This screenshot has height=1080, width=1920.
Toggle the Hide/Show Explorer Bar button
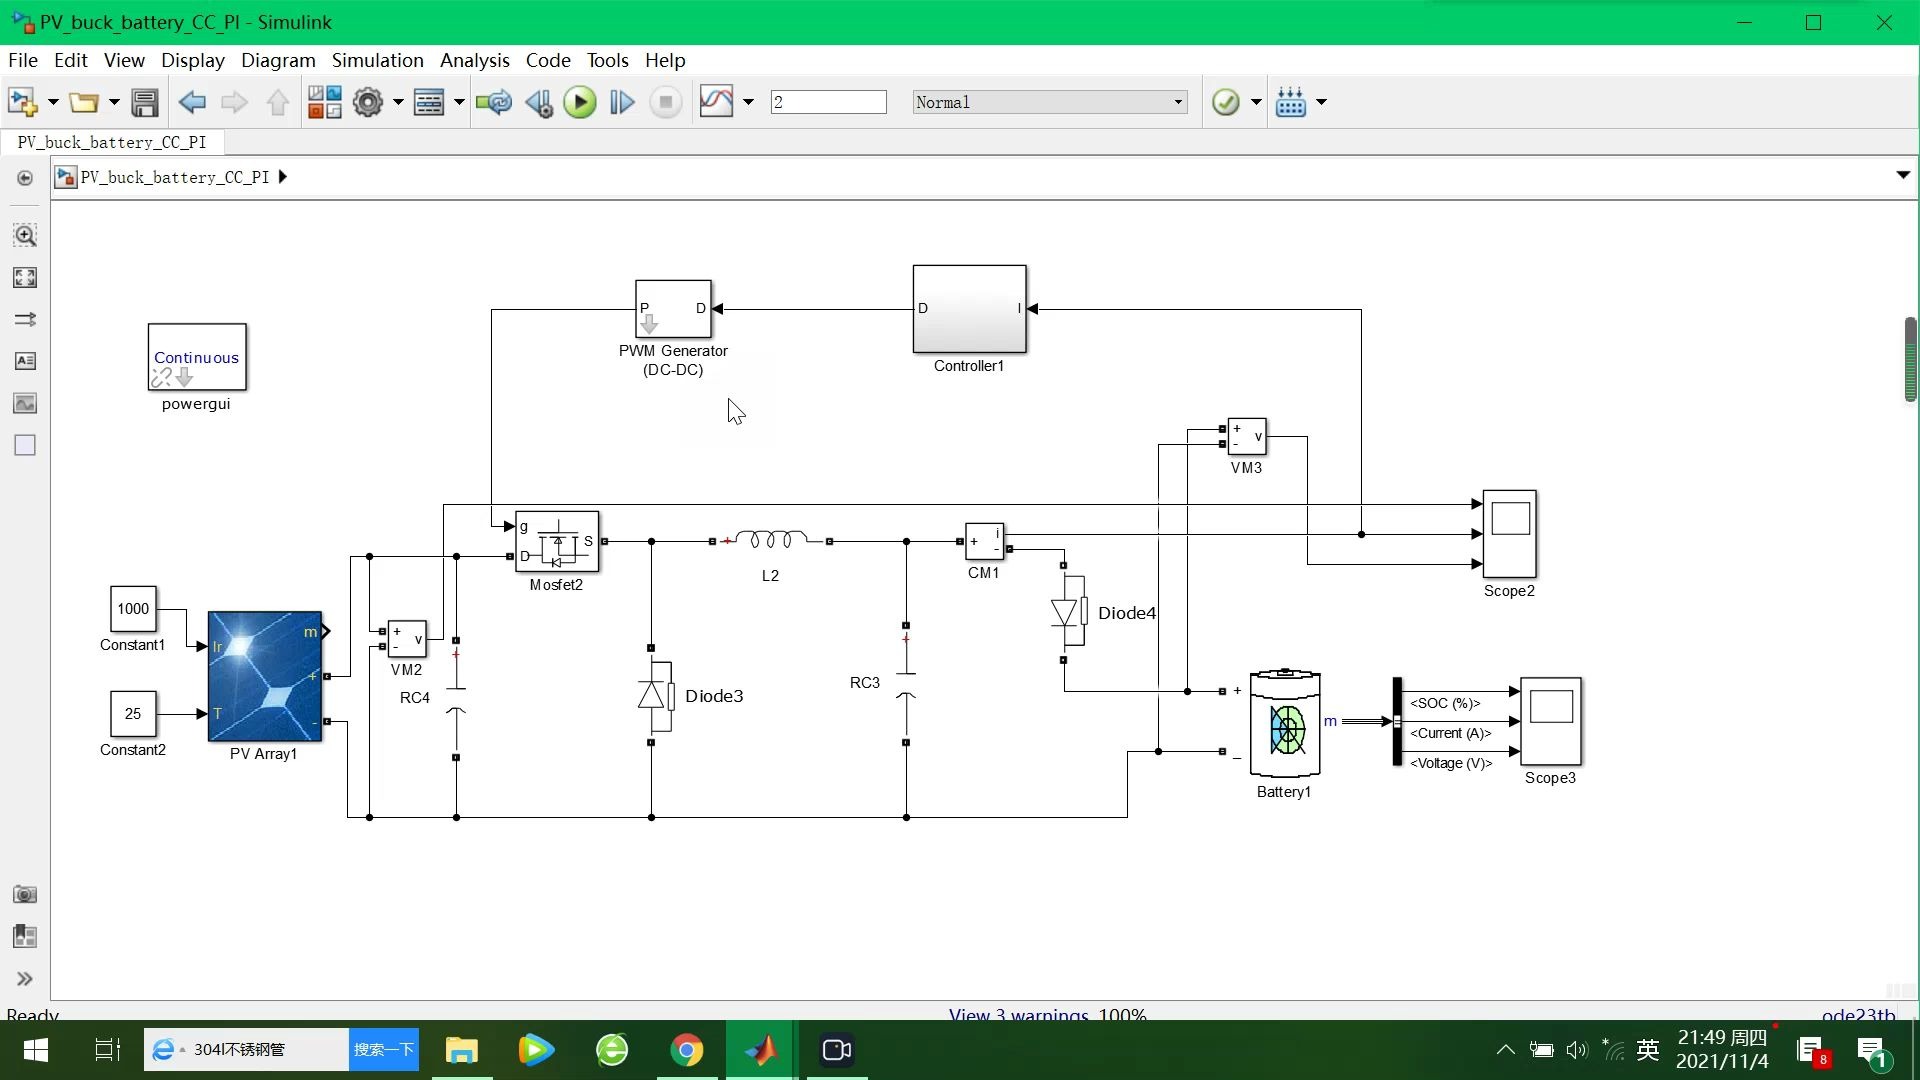[x=25, y=178]
